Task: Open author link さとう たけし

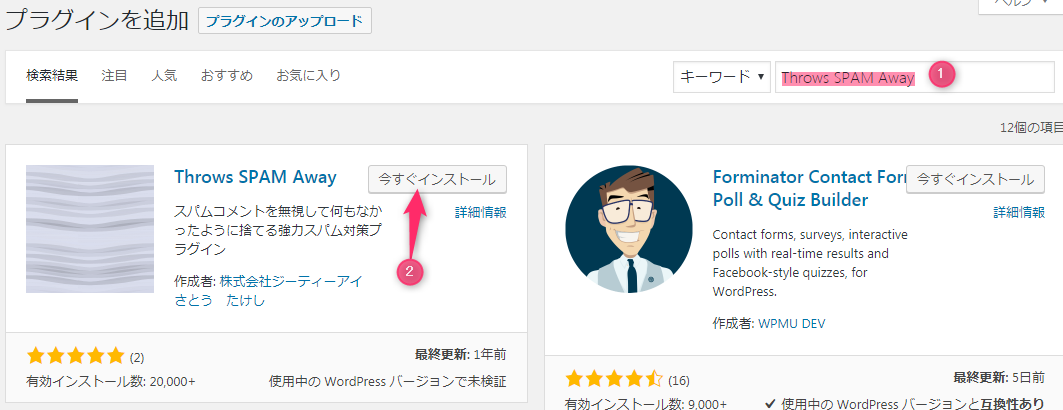Action: [220, 301]
